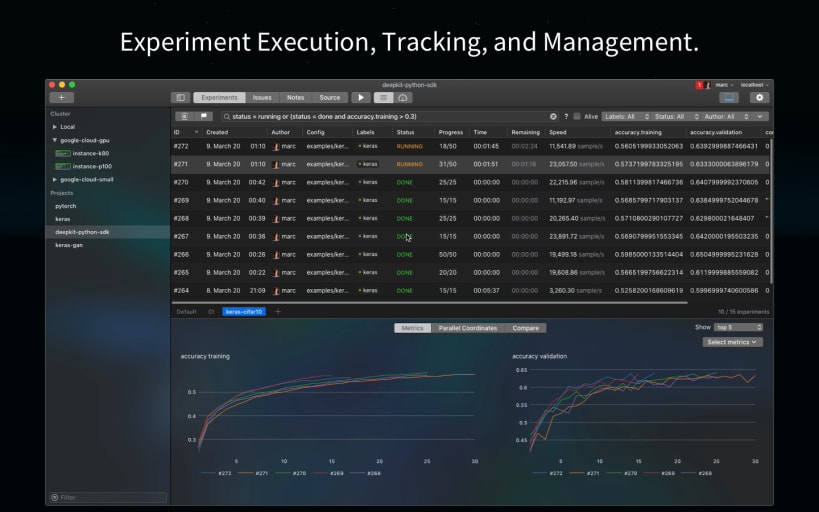The width and height of the screenshot is (819, 512).
Task: Click the keras label of experiment #264
Action: 368,290
